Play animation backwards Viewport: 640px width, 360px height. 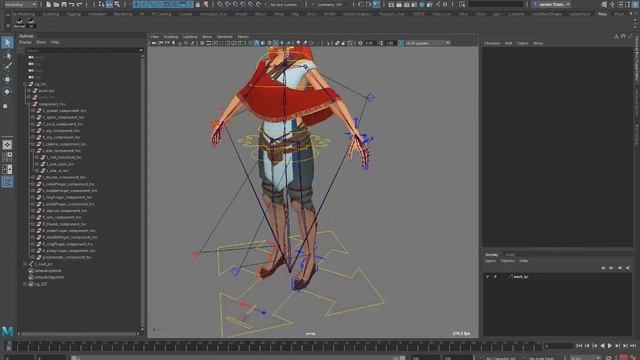pyautogui.click(x=602, y=346)
